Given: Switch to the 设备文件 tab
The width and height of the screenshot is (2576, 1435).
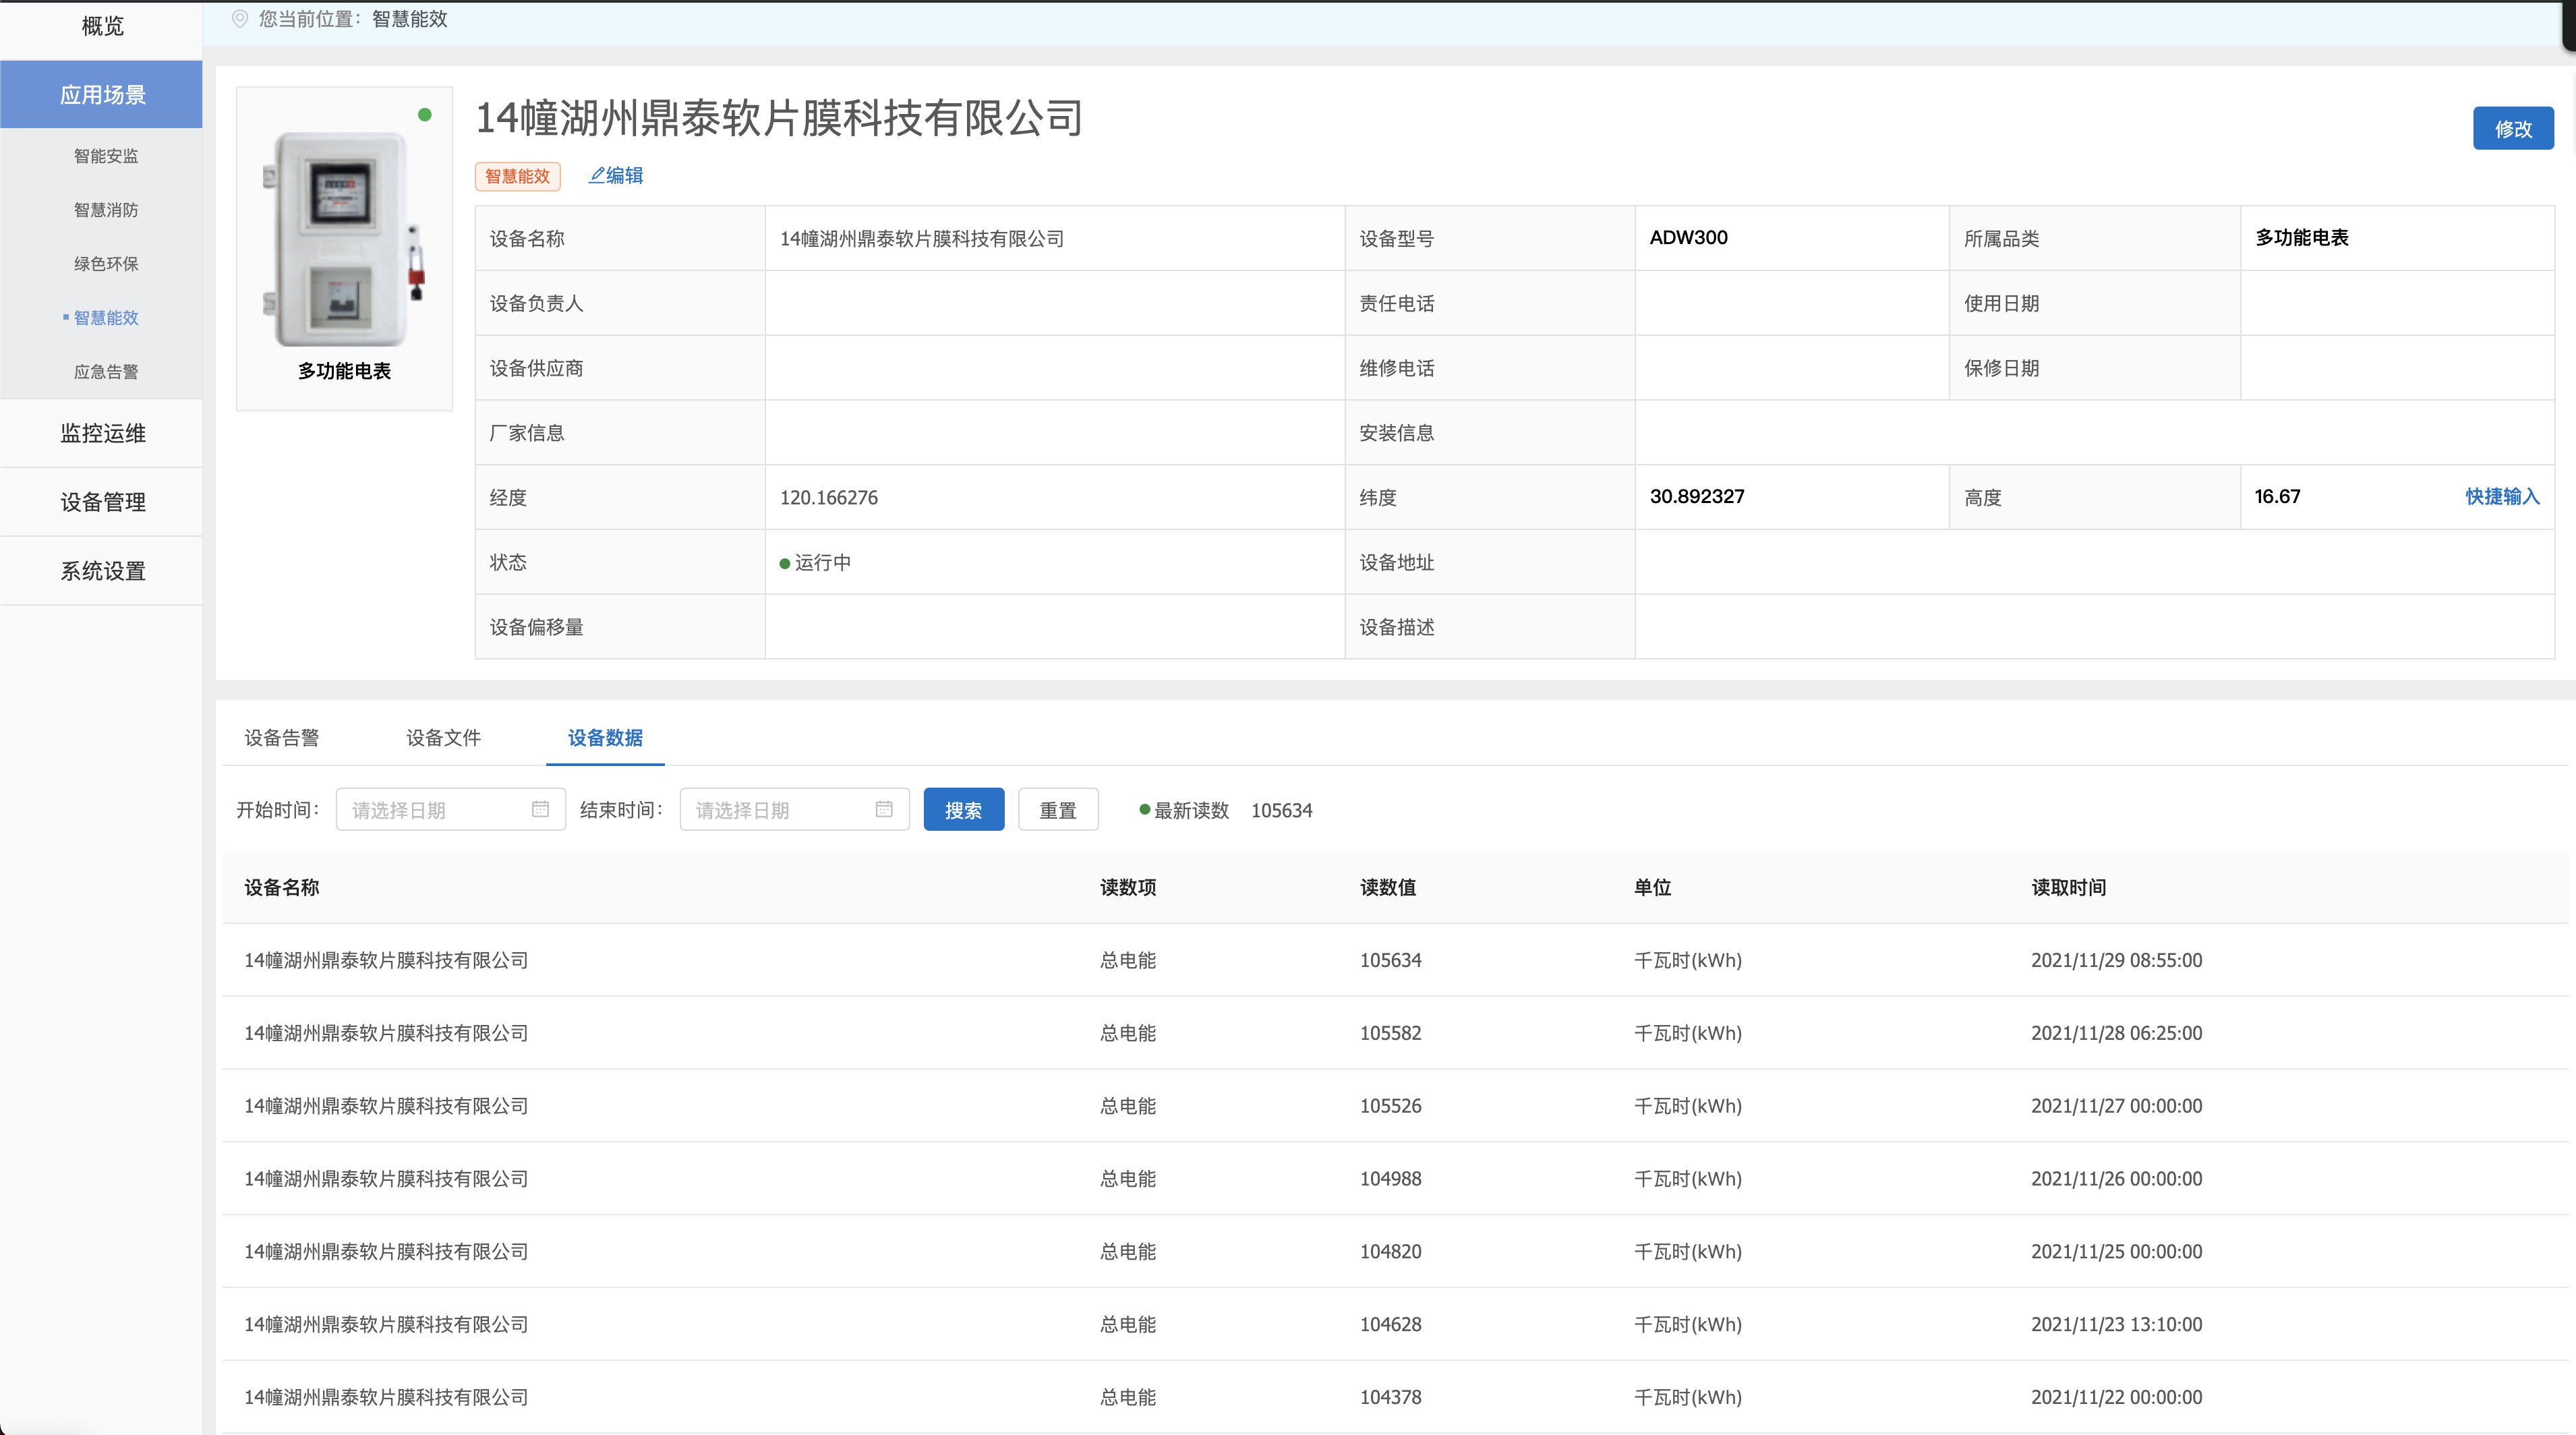Looking at the screenshot, I should click(x=443, y=737).
